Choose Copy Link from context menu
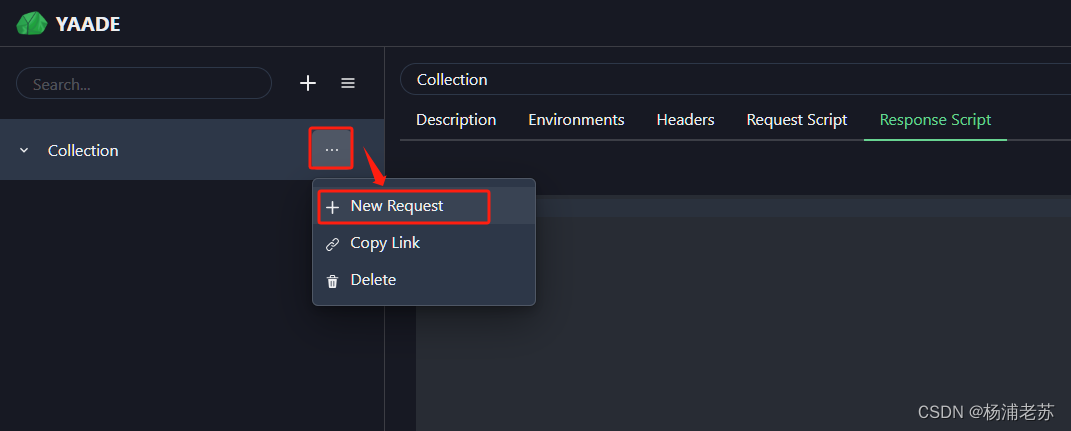The width and height of the screenshot is (1071, 431). 423,243
